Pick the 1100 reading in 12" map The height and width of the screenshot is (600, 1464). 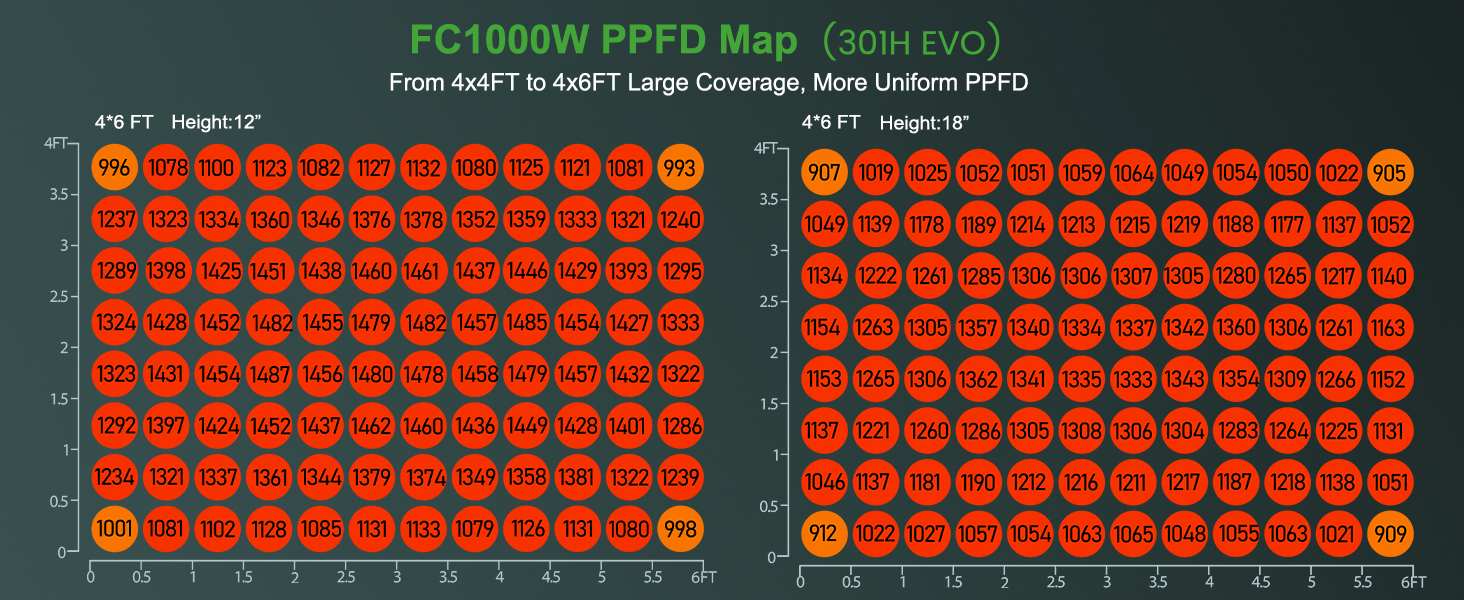(x=218, y=167)
